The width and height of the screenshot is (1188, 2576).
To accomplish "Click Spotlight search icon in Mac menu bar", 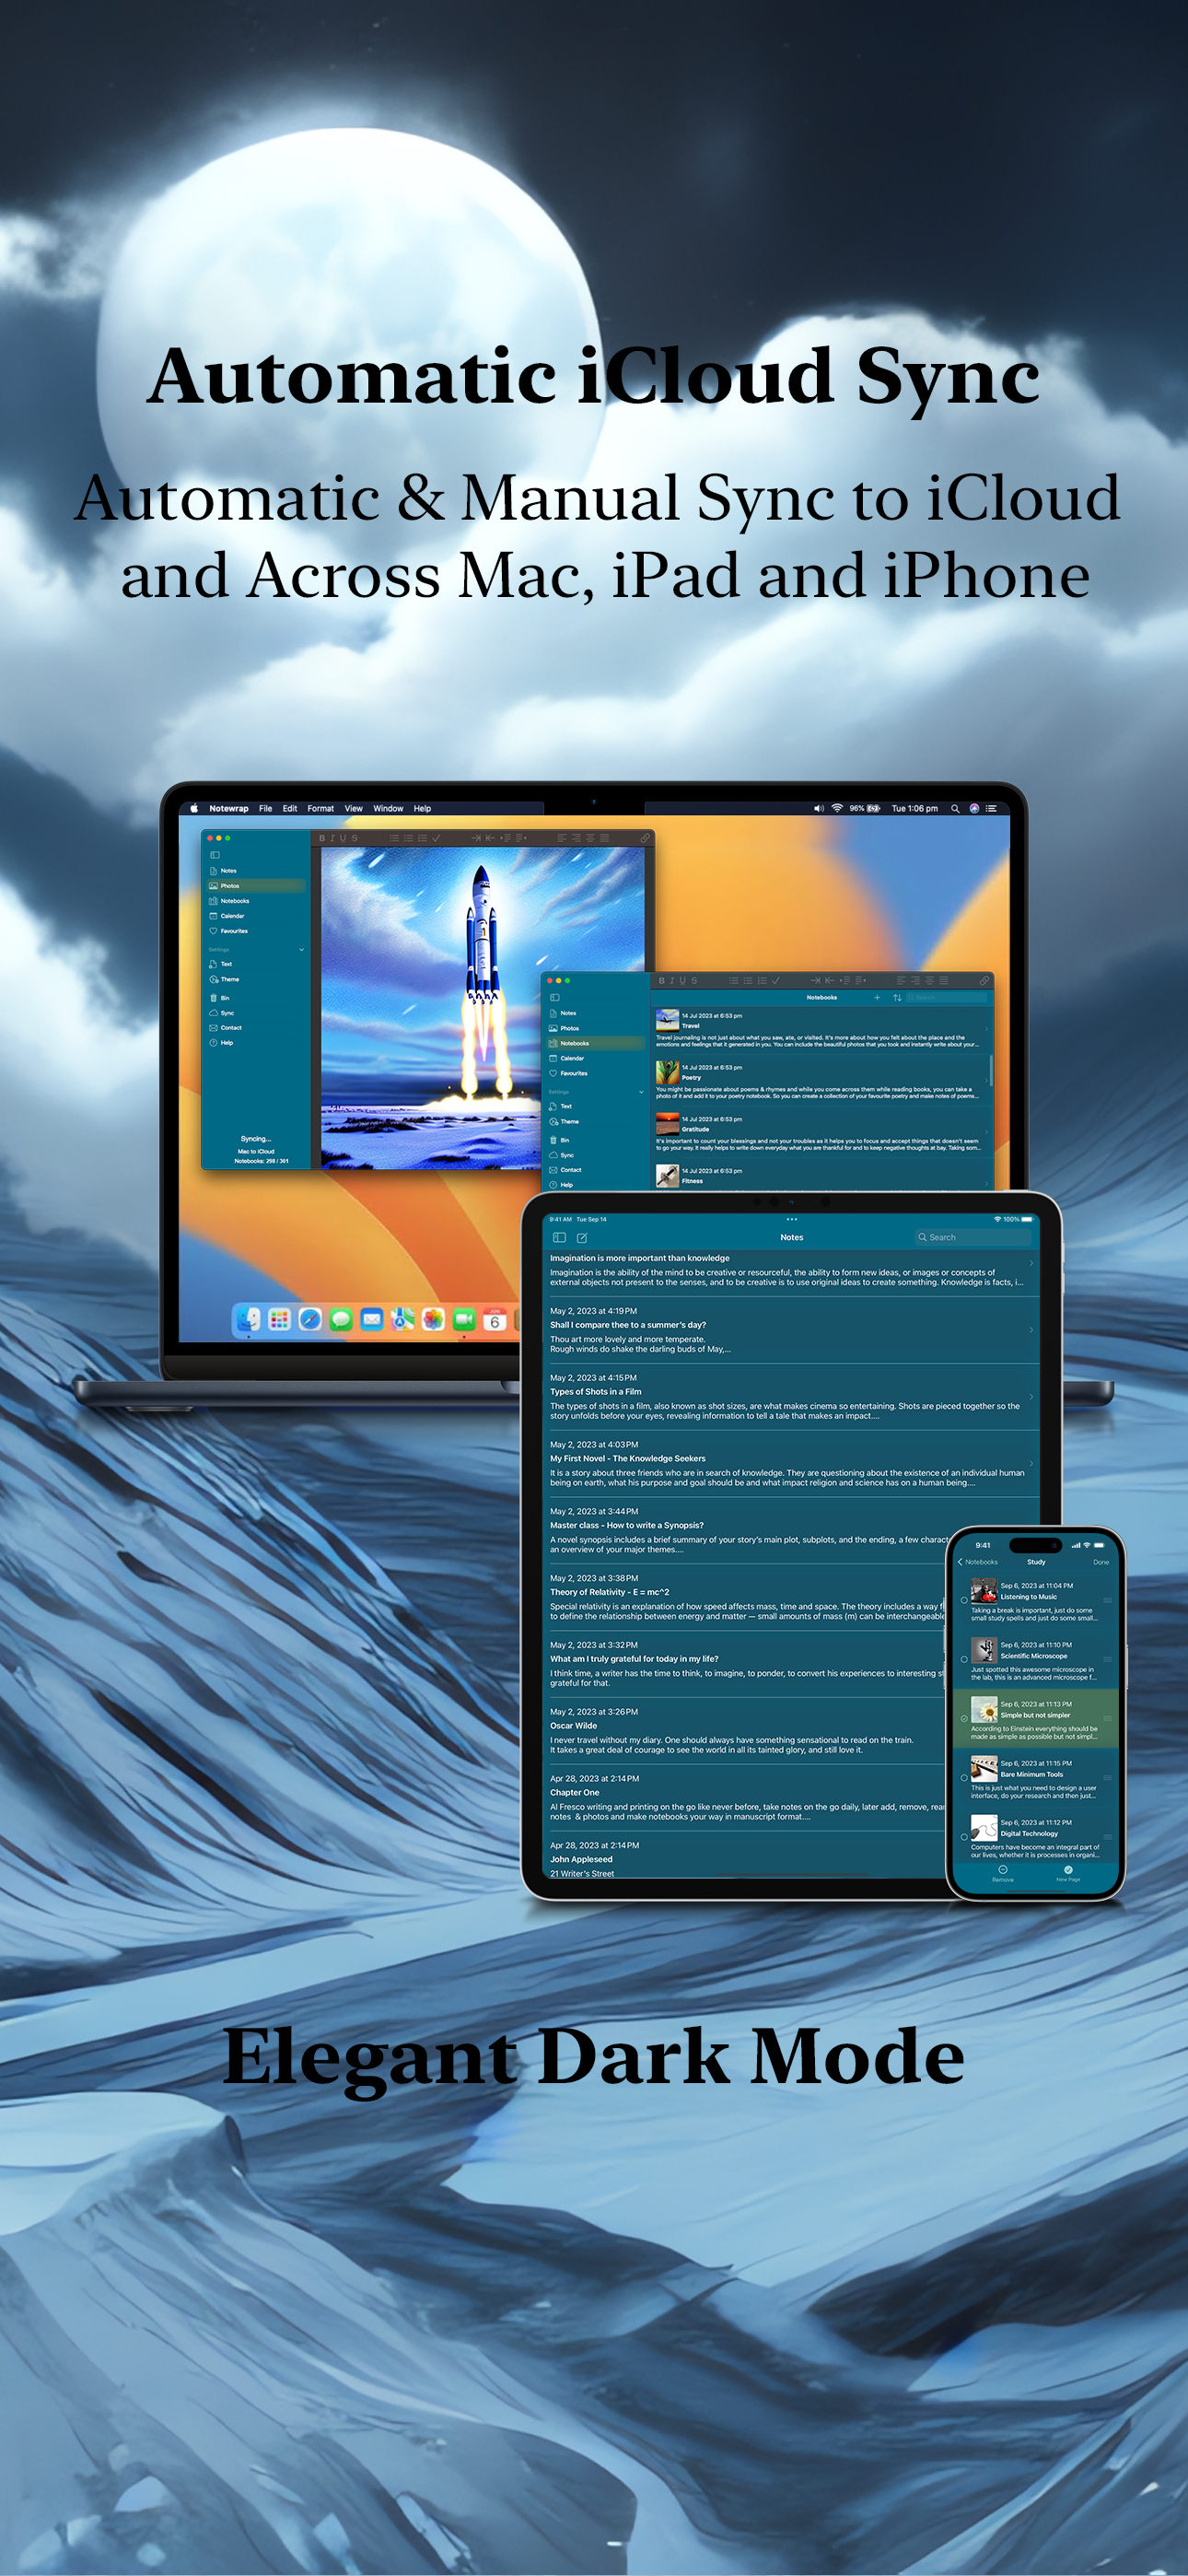I will [x=955, y=808].
